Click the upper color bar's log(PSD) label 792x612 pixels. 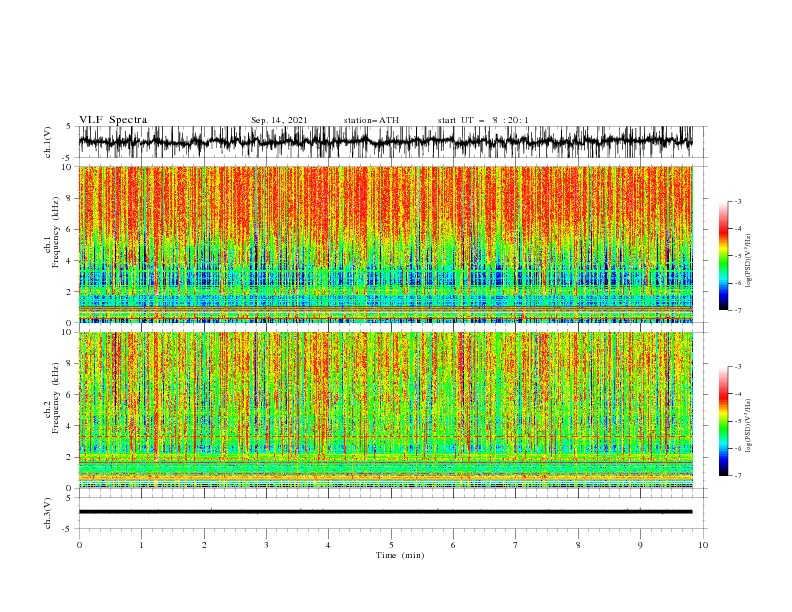[749, 261]
